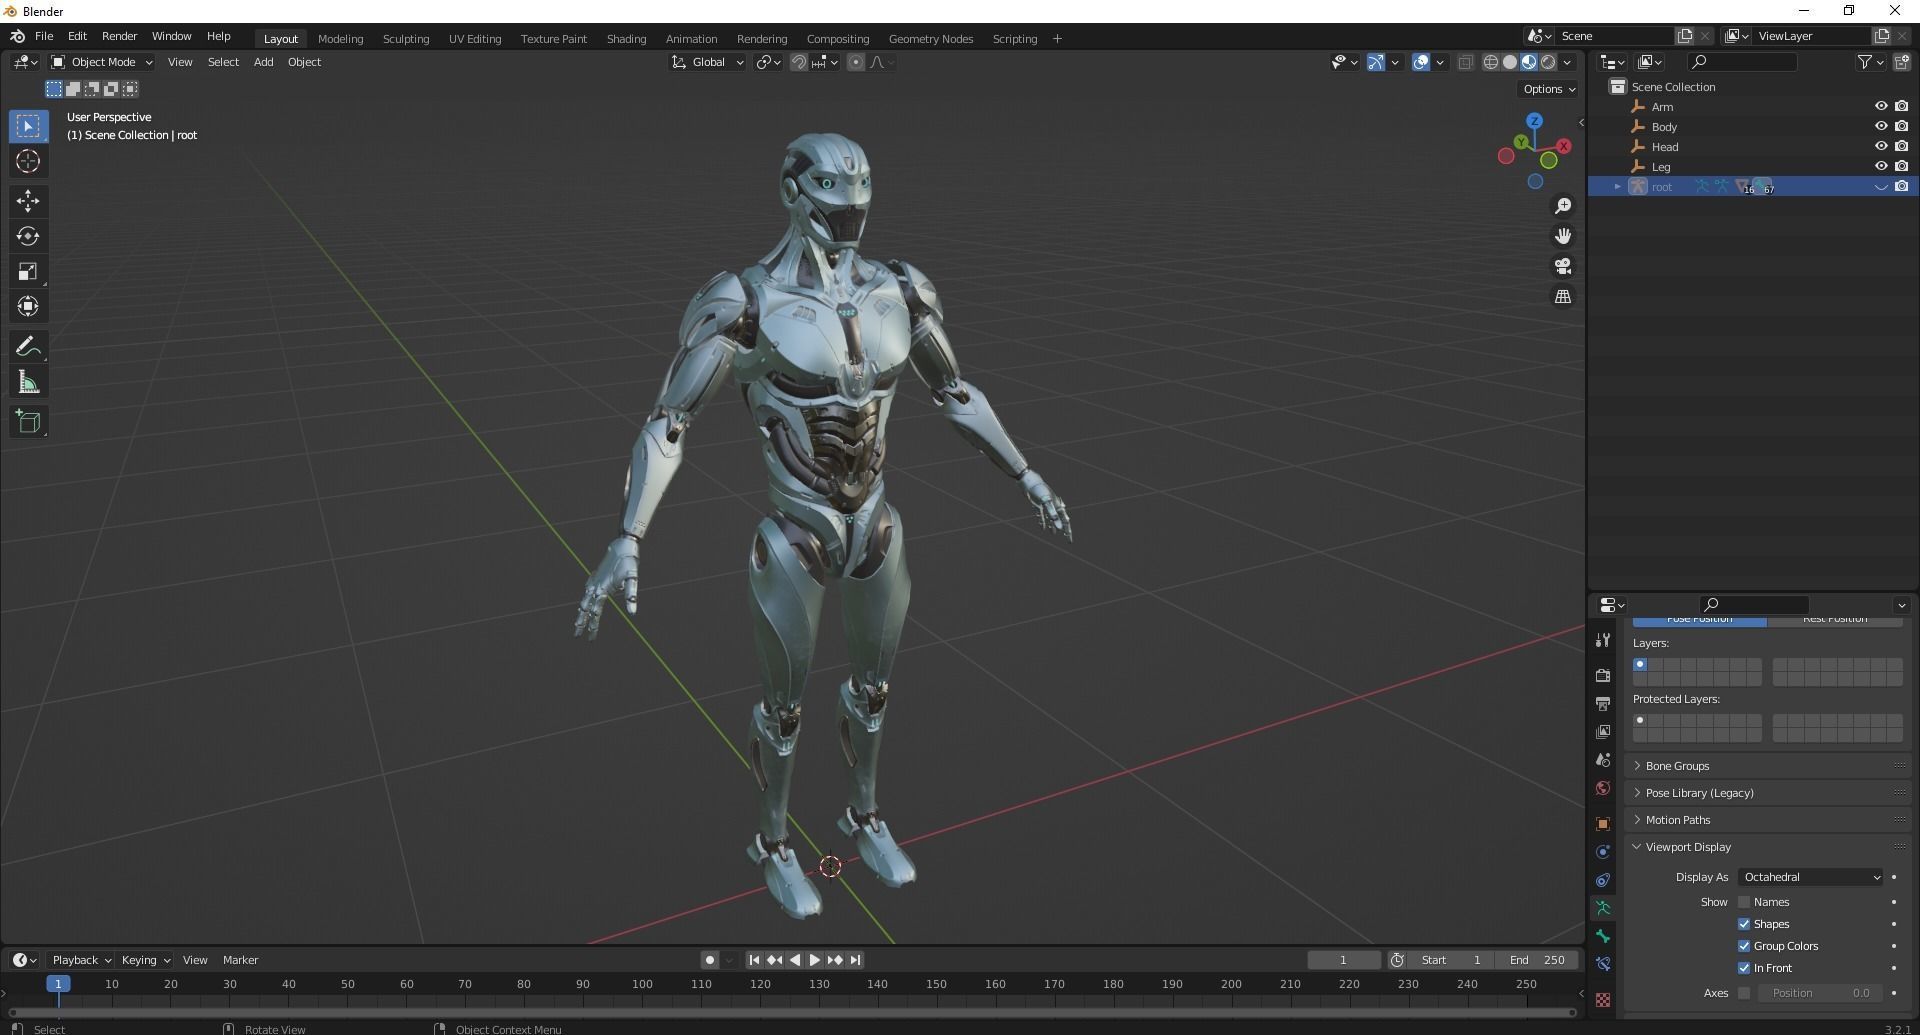Switch to the Sculpting workspace tab
Screen dimensions: 1920x1035
[406, 39]
